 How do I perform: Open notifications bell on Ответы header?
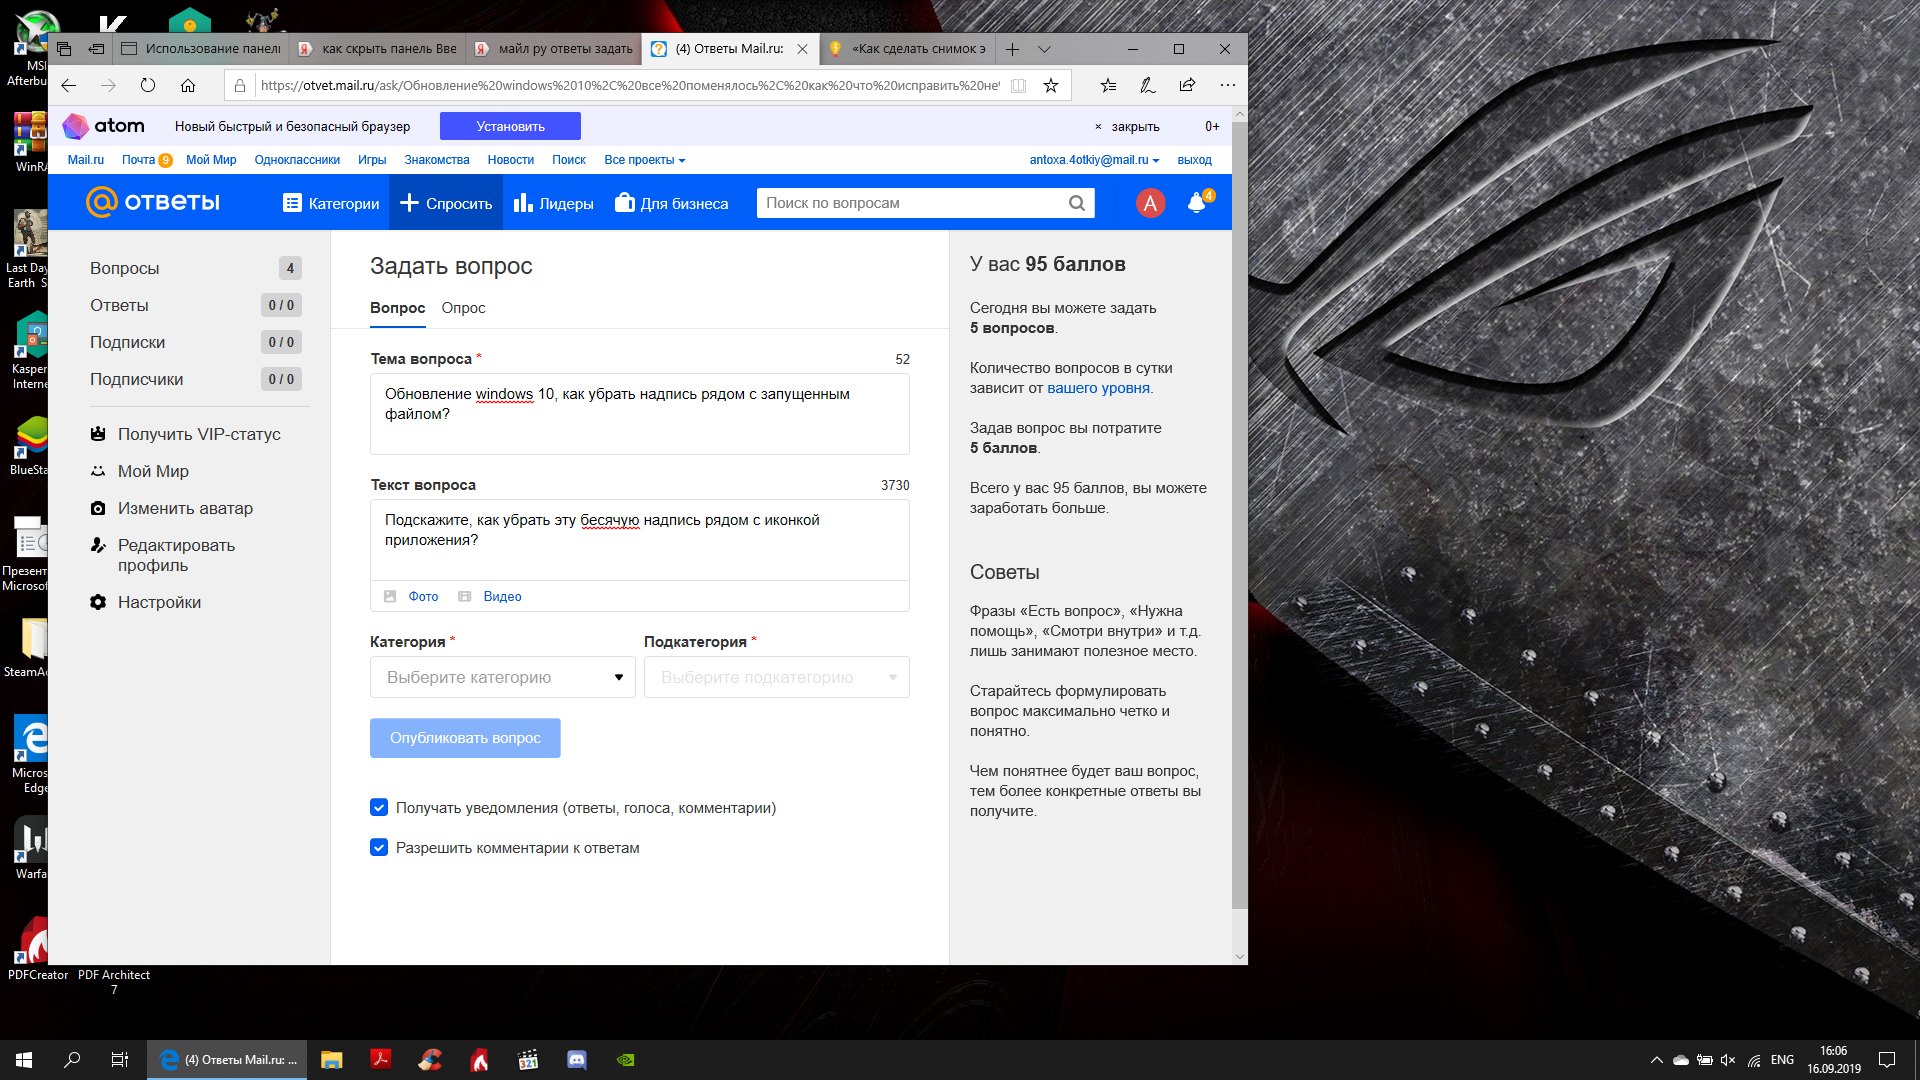(1197, 203)
